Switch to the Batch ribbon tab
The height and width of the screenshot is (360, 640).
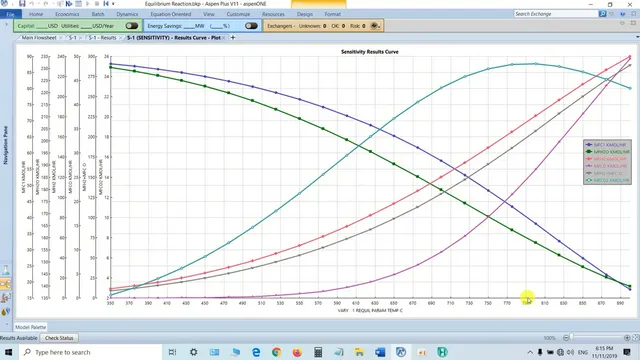tap(98, 14)
